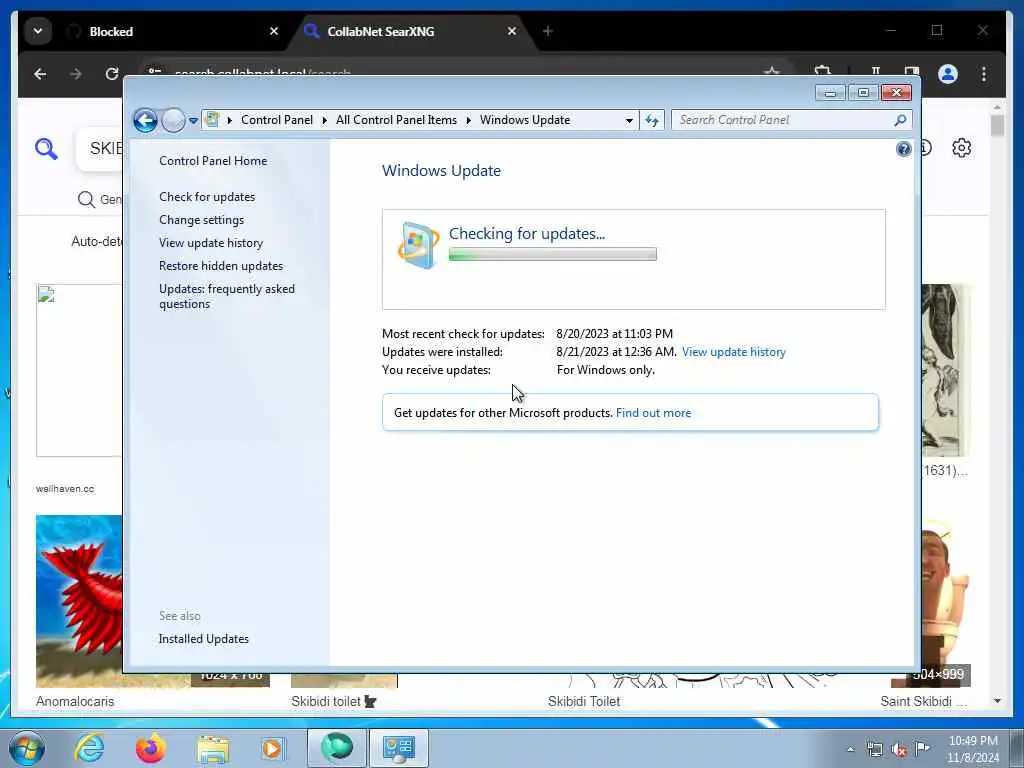
Task: Expand chevron after All Control Panel Items
Action: coord(468,120)
